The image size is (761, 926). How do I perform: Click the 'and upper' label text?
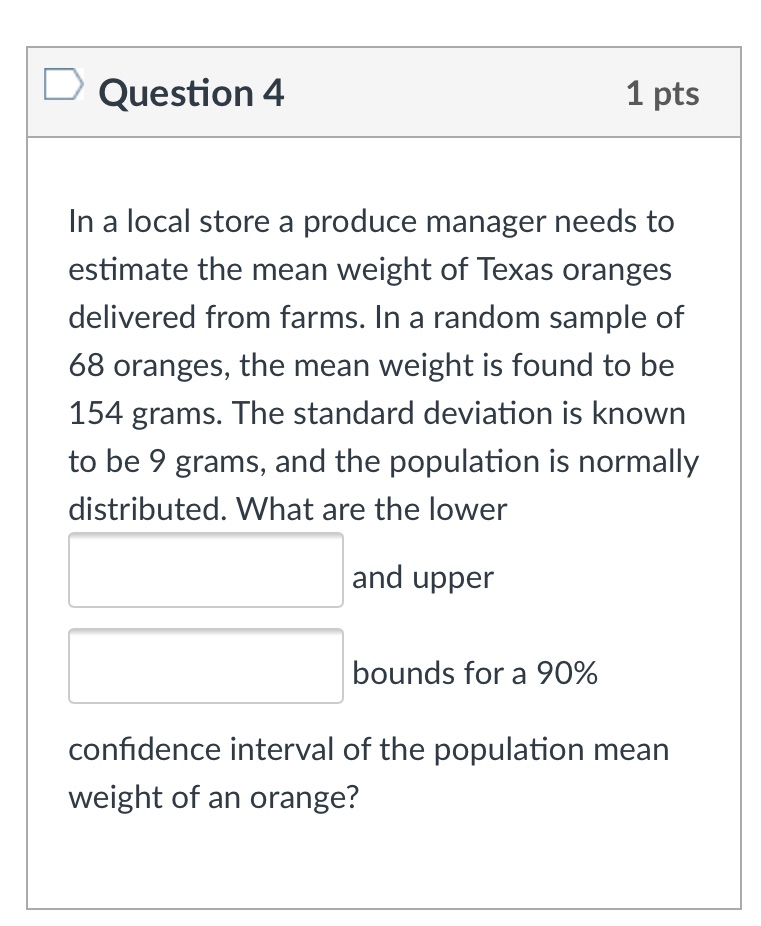(422, 577)
